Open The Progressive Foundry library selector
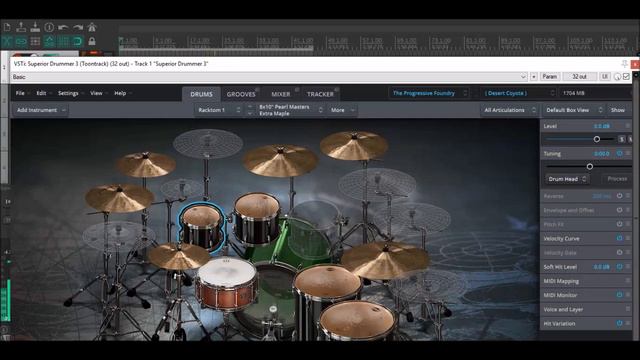The width and height of the screenshot is (640, 360). tap(428, 93)
